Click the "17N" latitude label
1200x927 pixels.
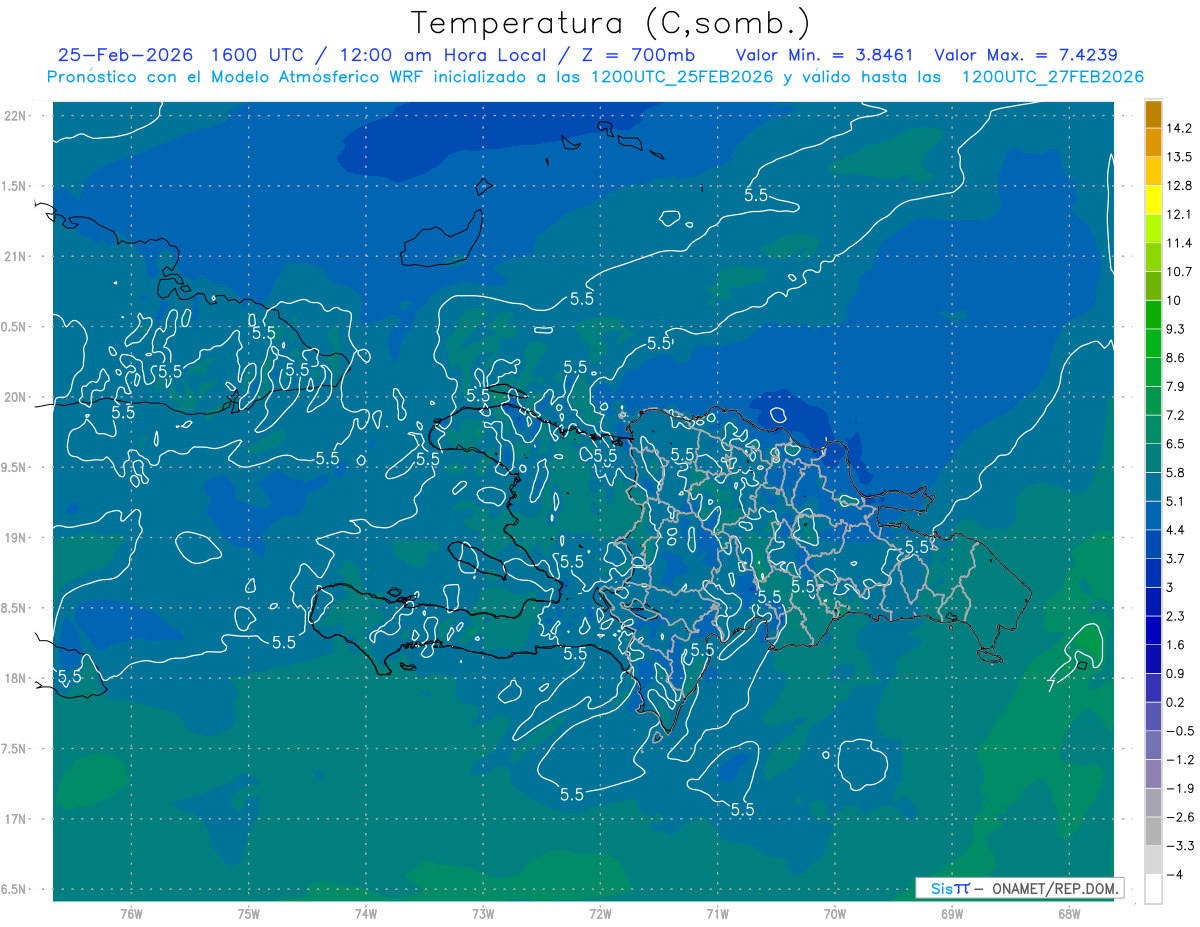(14, 819)
